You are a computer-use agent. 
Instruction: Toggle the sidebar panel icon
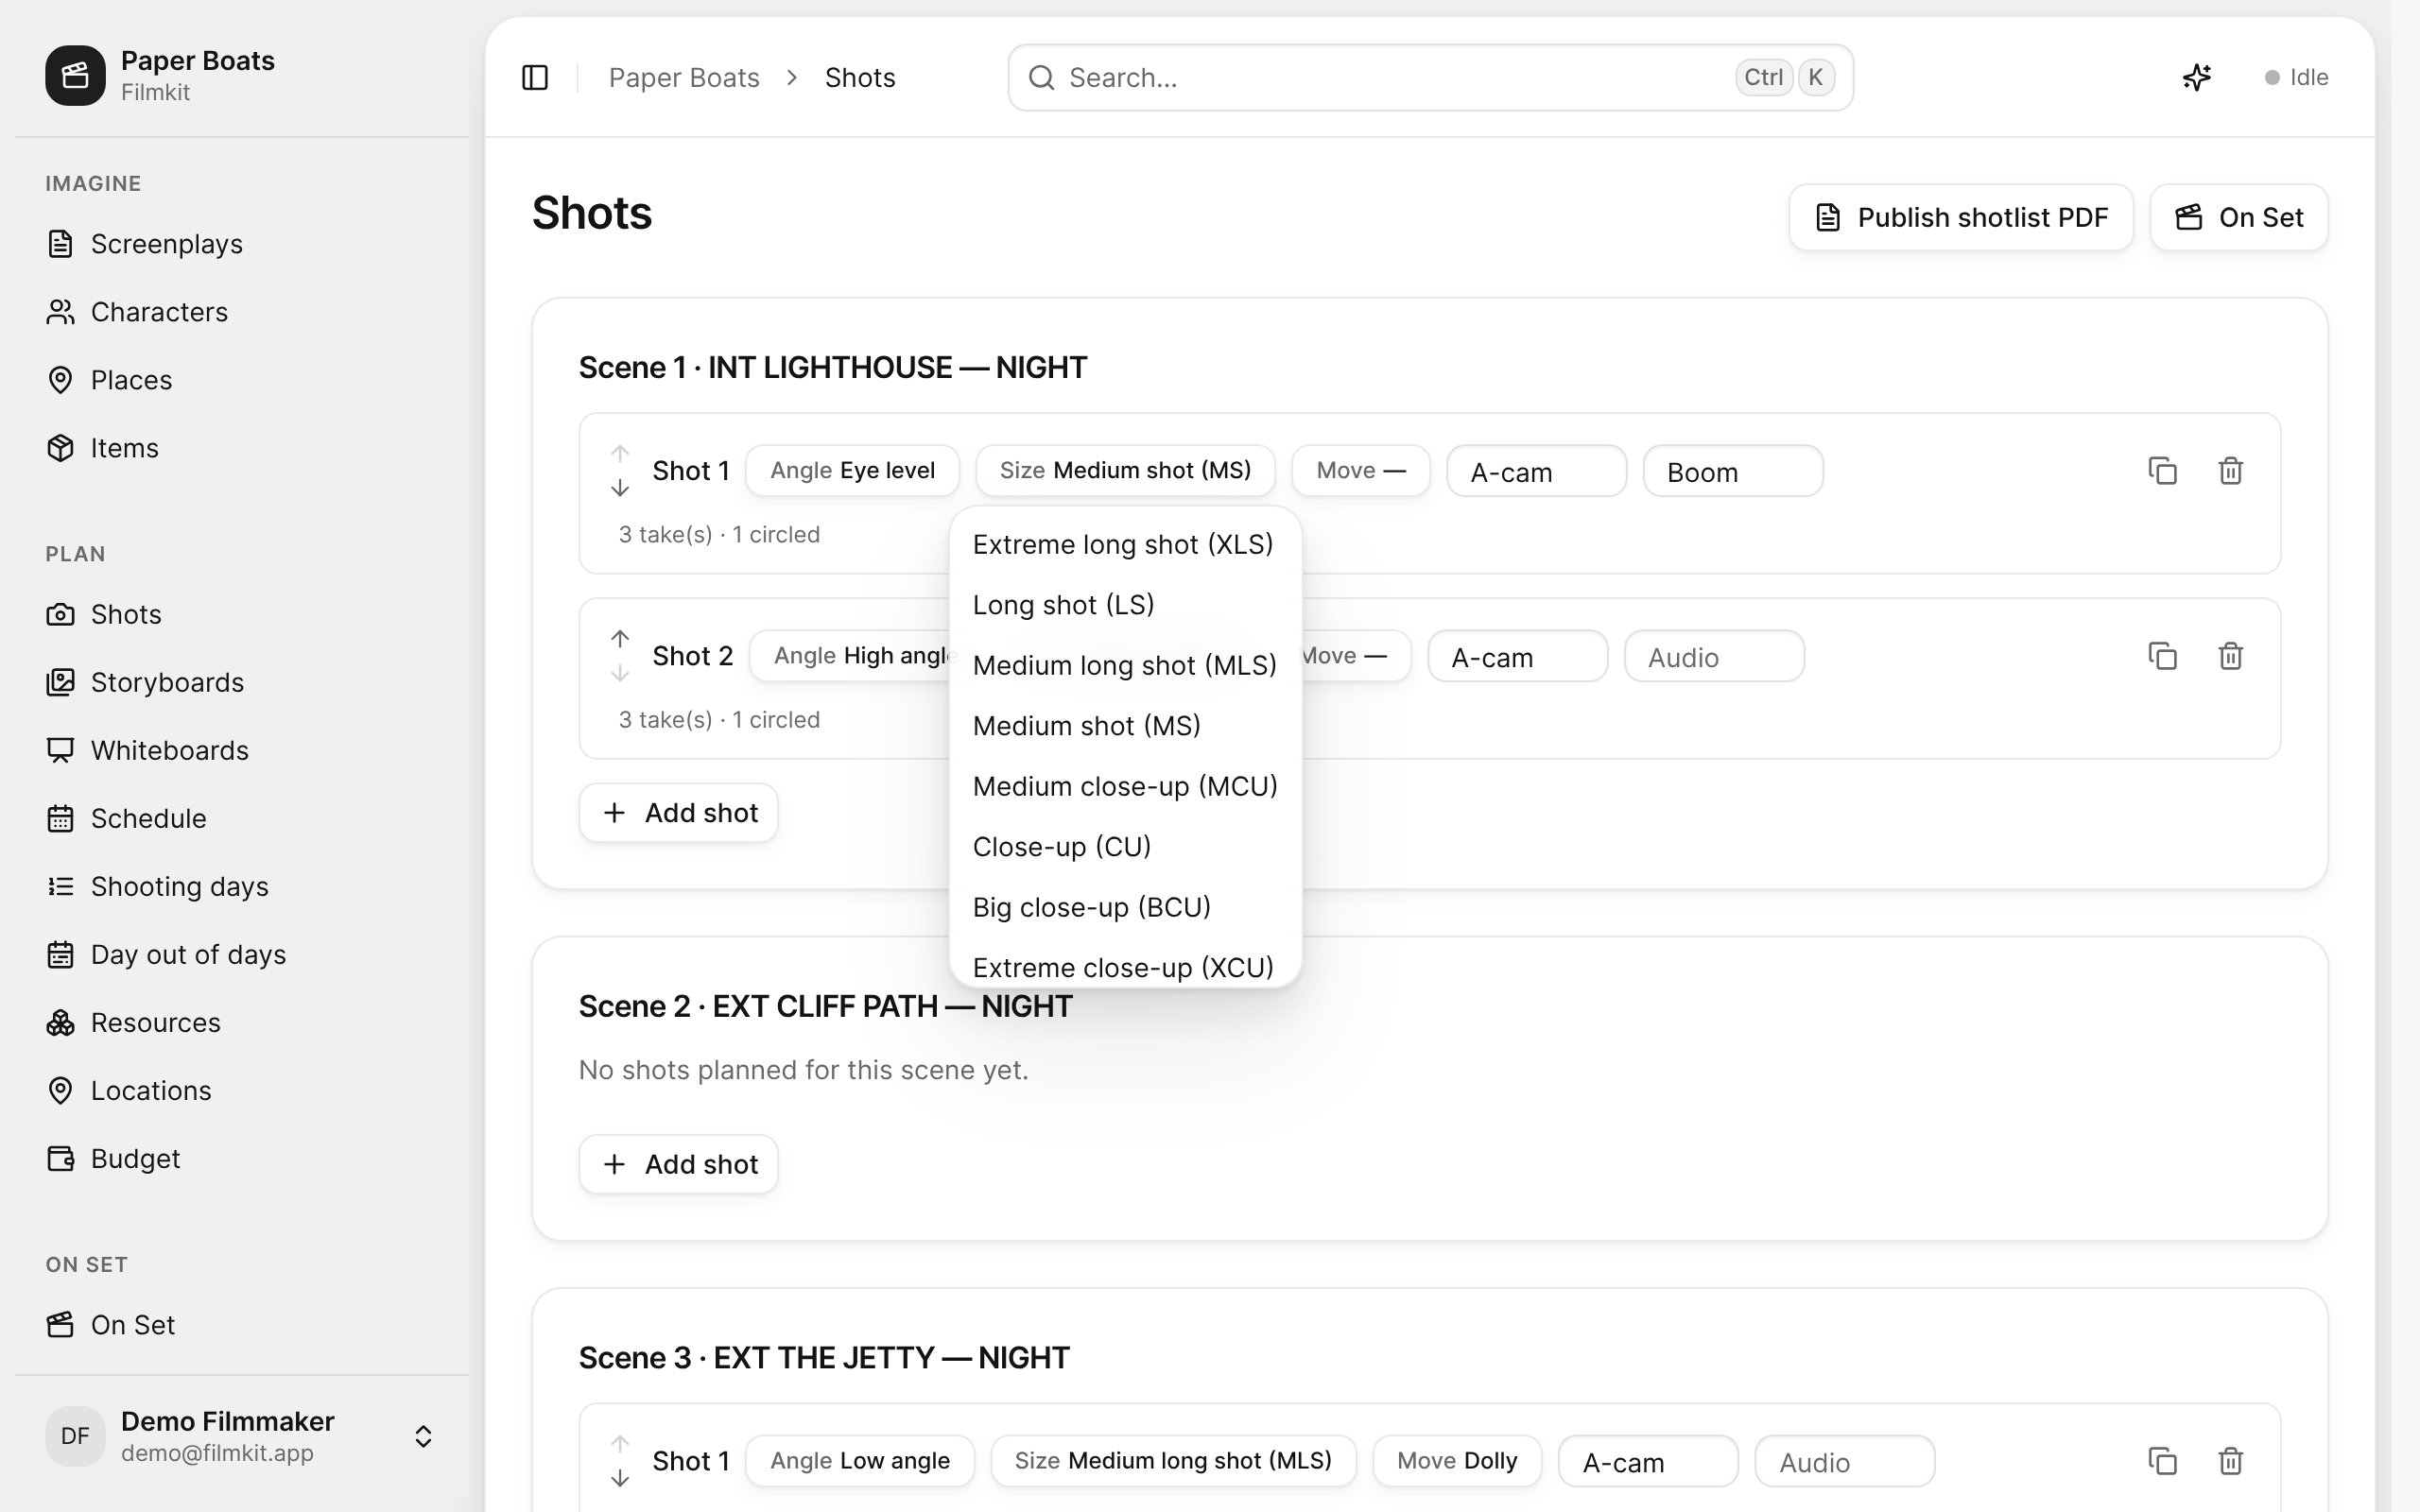click(x=535, y=77)
